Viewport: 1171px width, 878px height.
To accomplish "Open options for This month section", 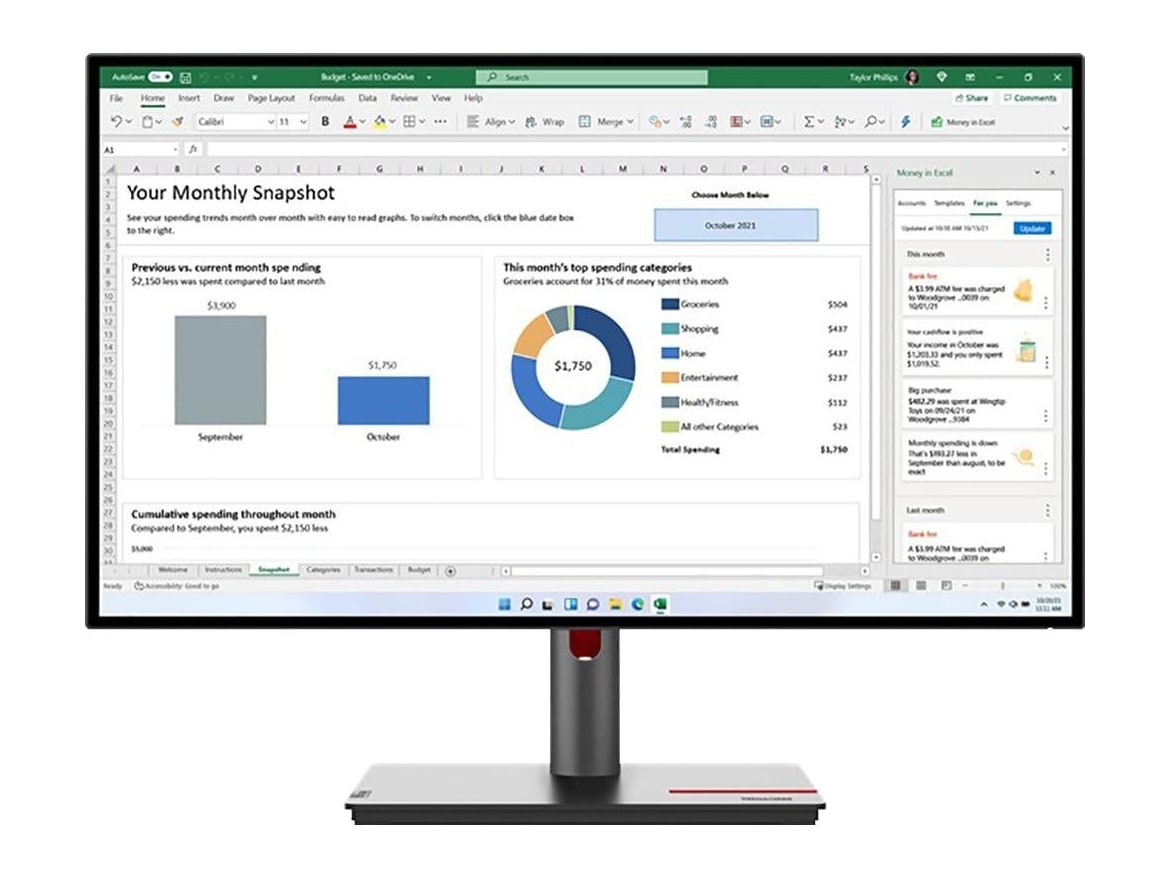I will [1048, 255].
